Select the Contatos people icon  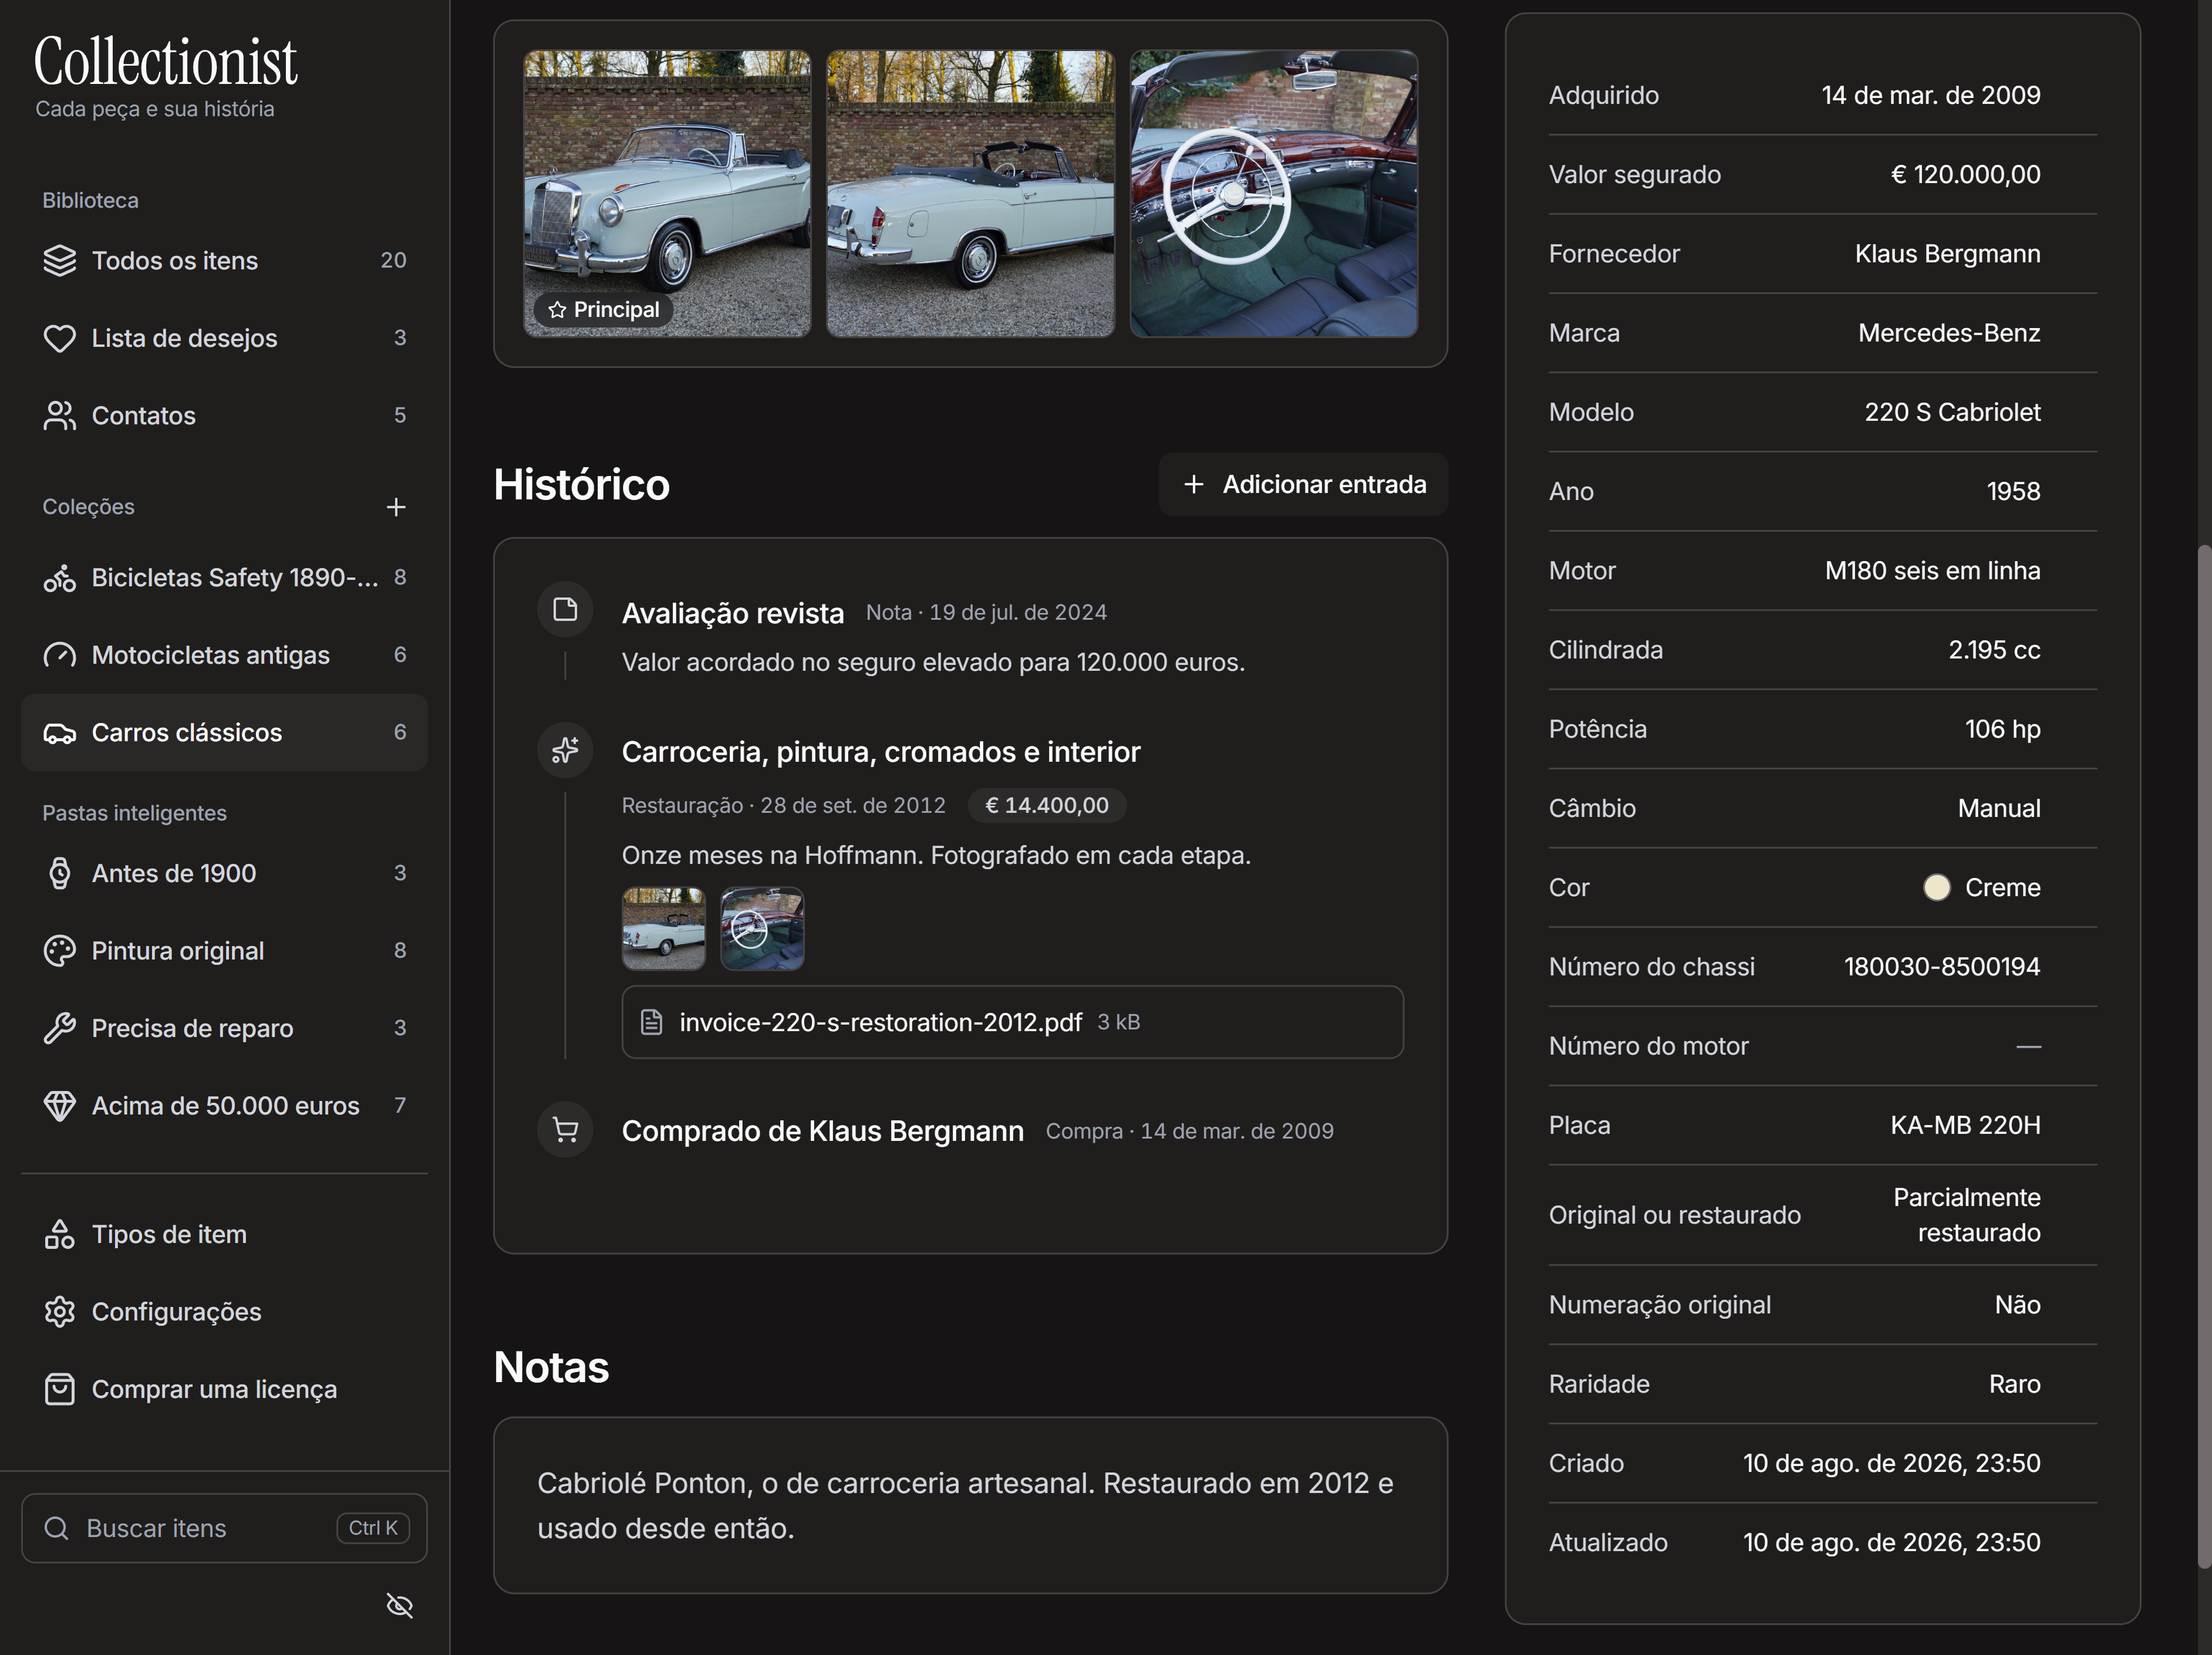pos(60,416)
